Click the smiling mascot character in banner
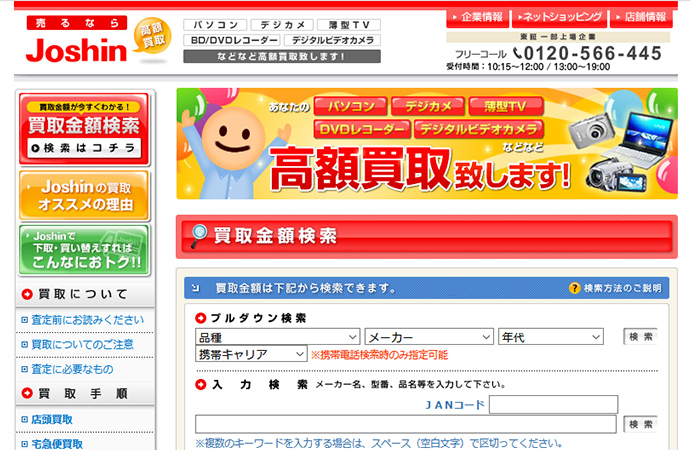The image size is (690, 450). pyautogui.click(x=232, y=152)
